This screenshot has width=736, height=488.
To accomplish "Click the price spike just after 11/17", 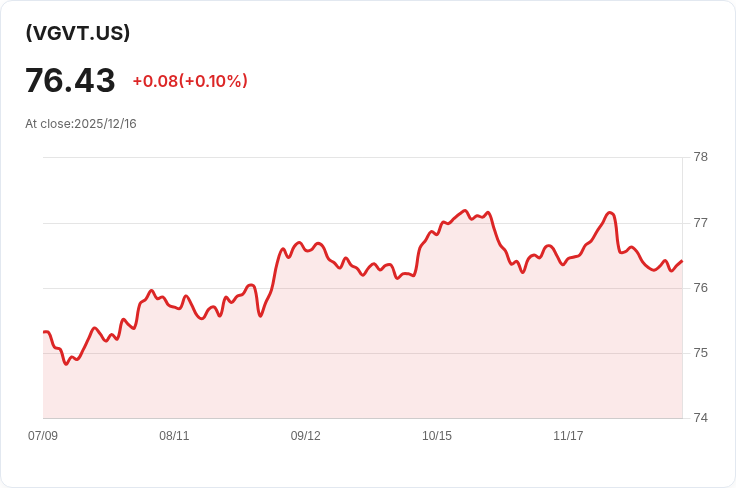I will (x=610, y=213).
